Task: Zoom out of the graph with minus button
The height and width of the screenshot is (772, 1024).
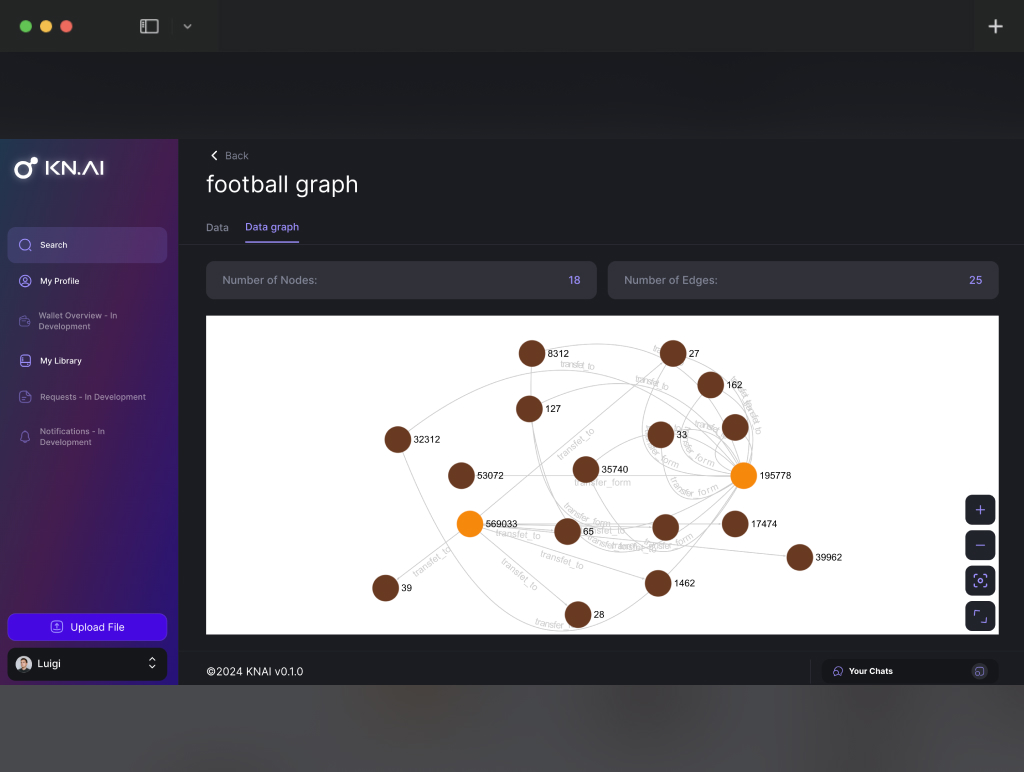Action: tap(980, 545)
